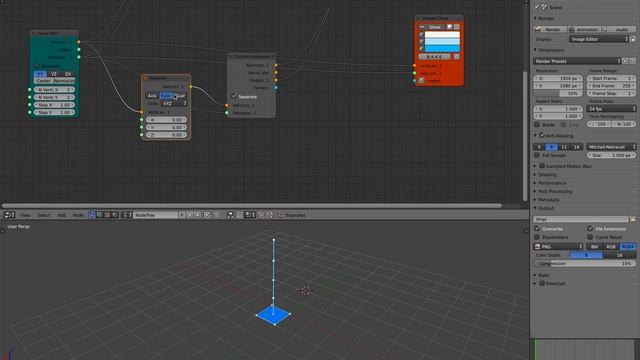Screen dimensions: 640x360
Task: Select the YZ plane direction
Action: (x=53, y=74)
